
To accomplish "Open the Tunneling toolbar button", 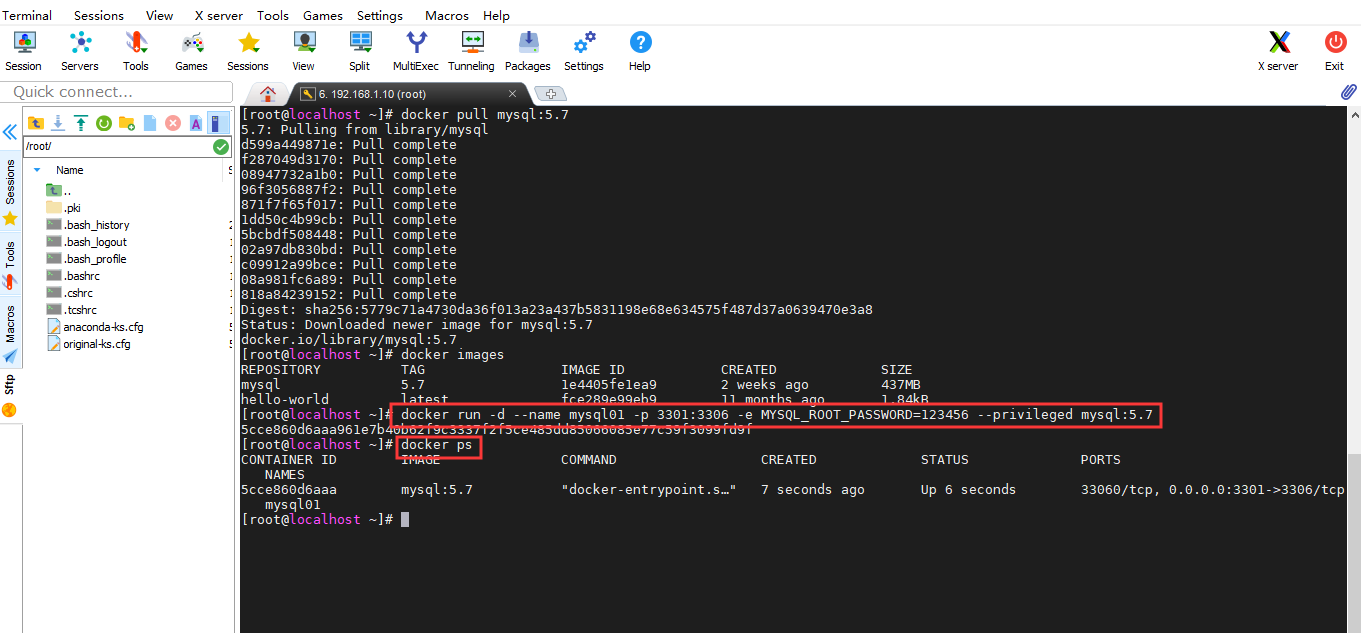I will click(x=471, y=51).
